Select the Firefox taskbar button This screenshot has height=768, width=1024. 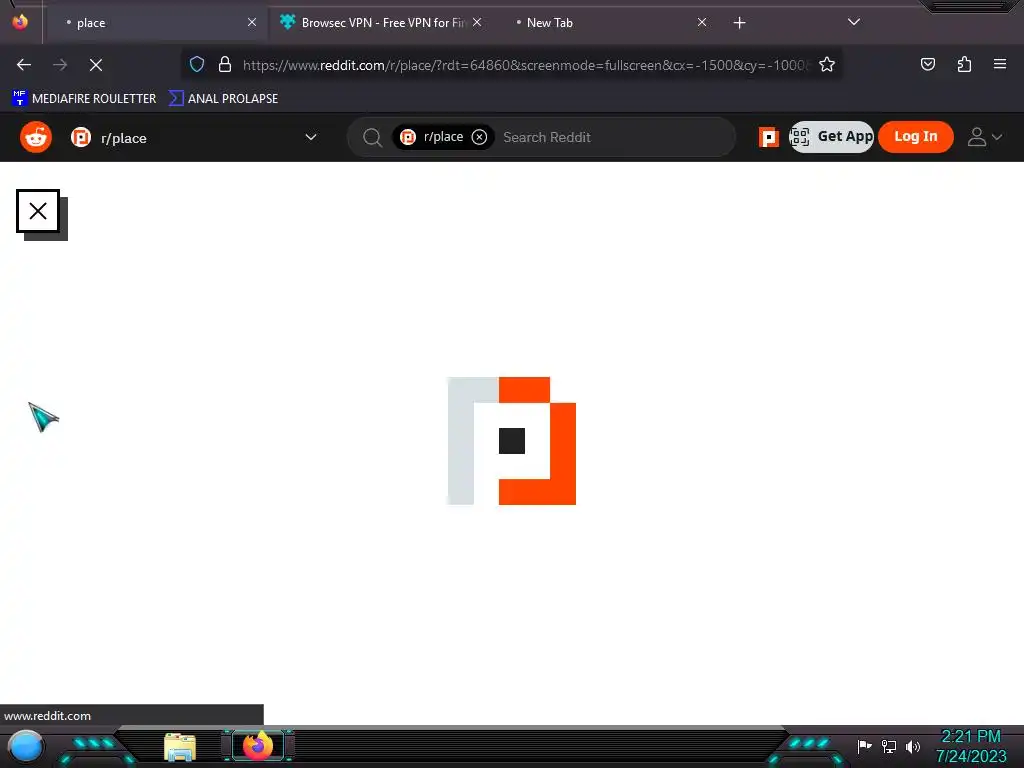[x=258, y=746]
